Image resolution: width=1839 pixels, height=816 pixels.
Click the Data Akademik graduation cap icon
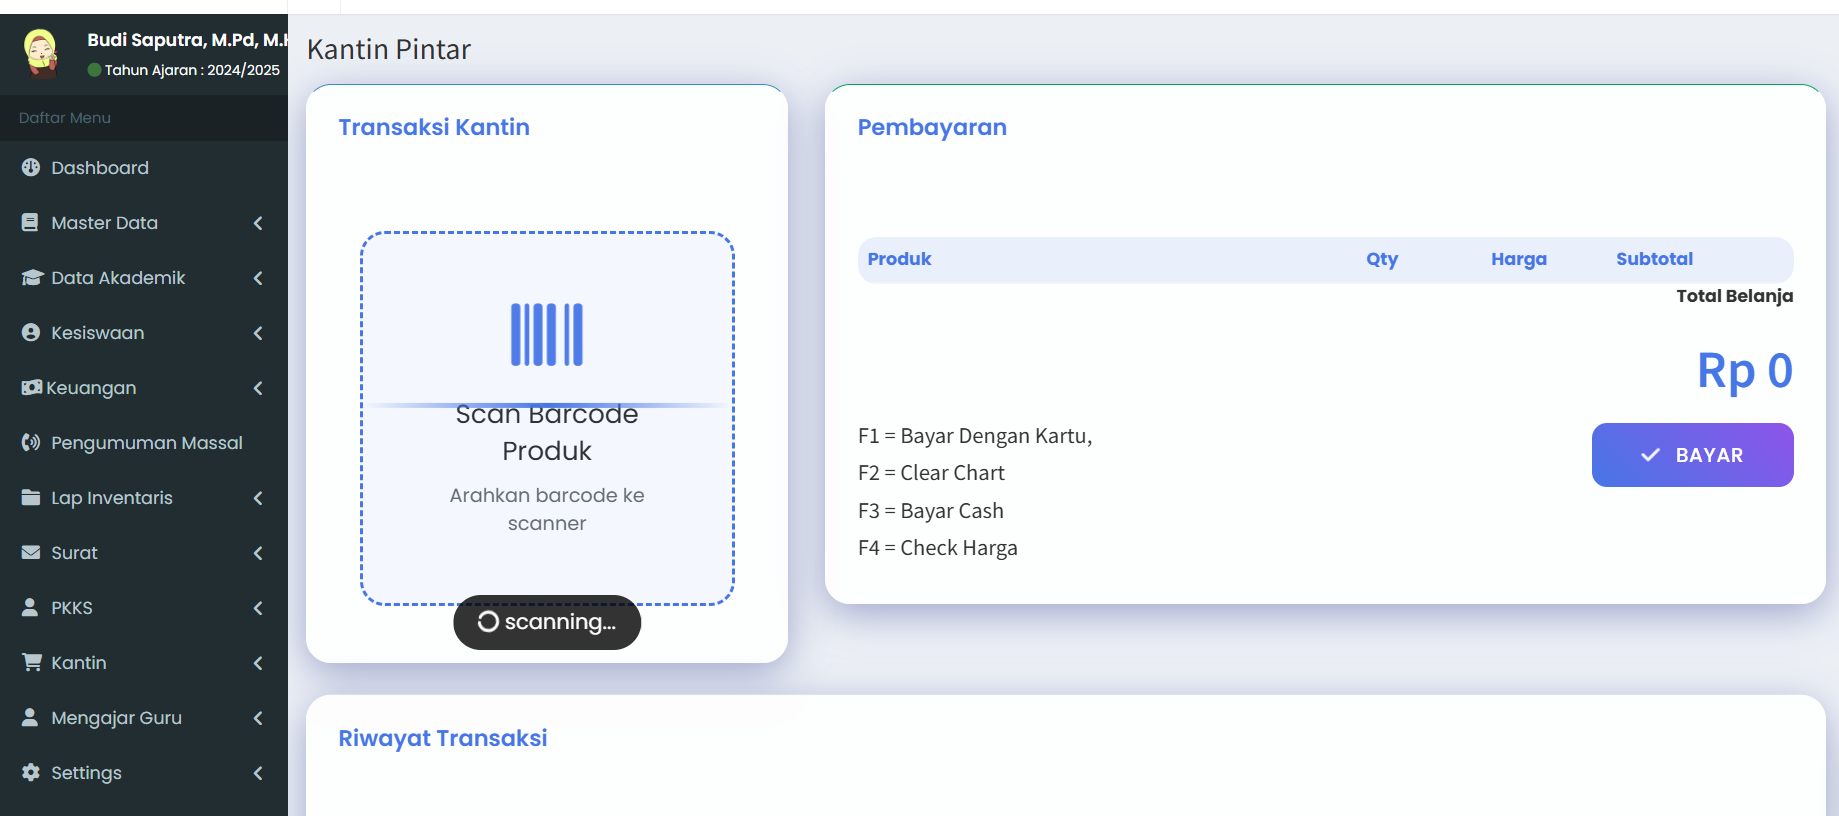32,278
